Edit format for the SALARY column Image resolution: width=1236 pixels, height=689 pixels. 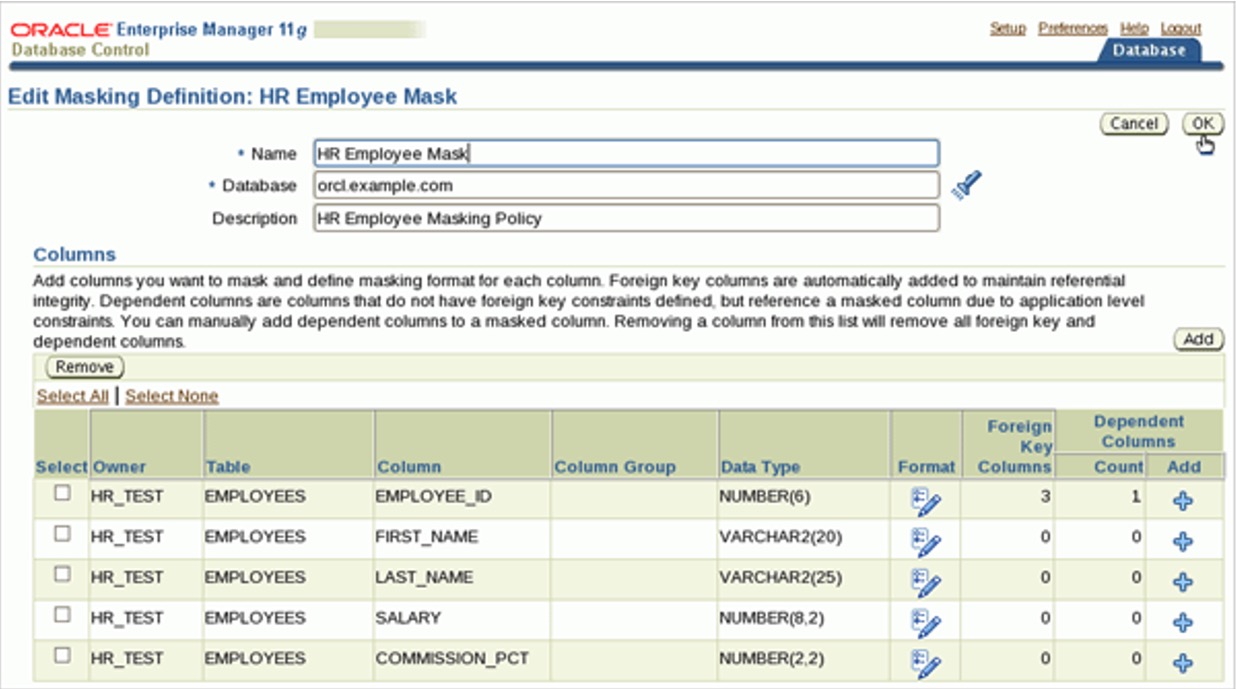(x=926, y=622)
